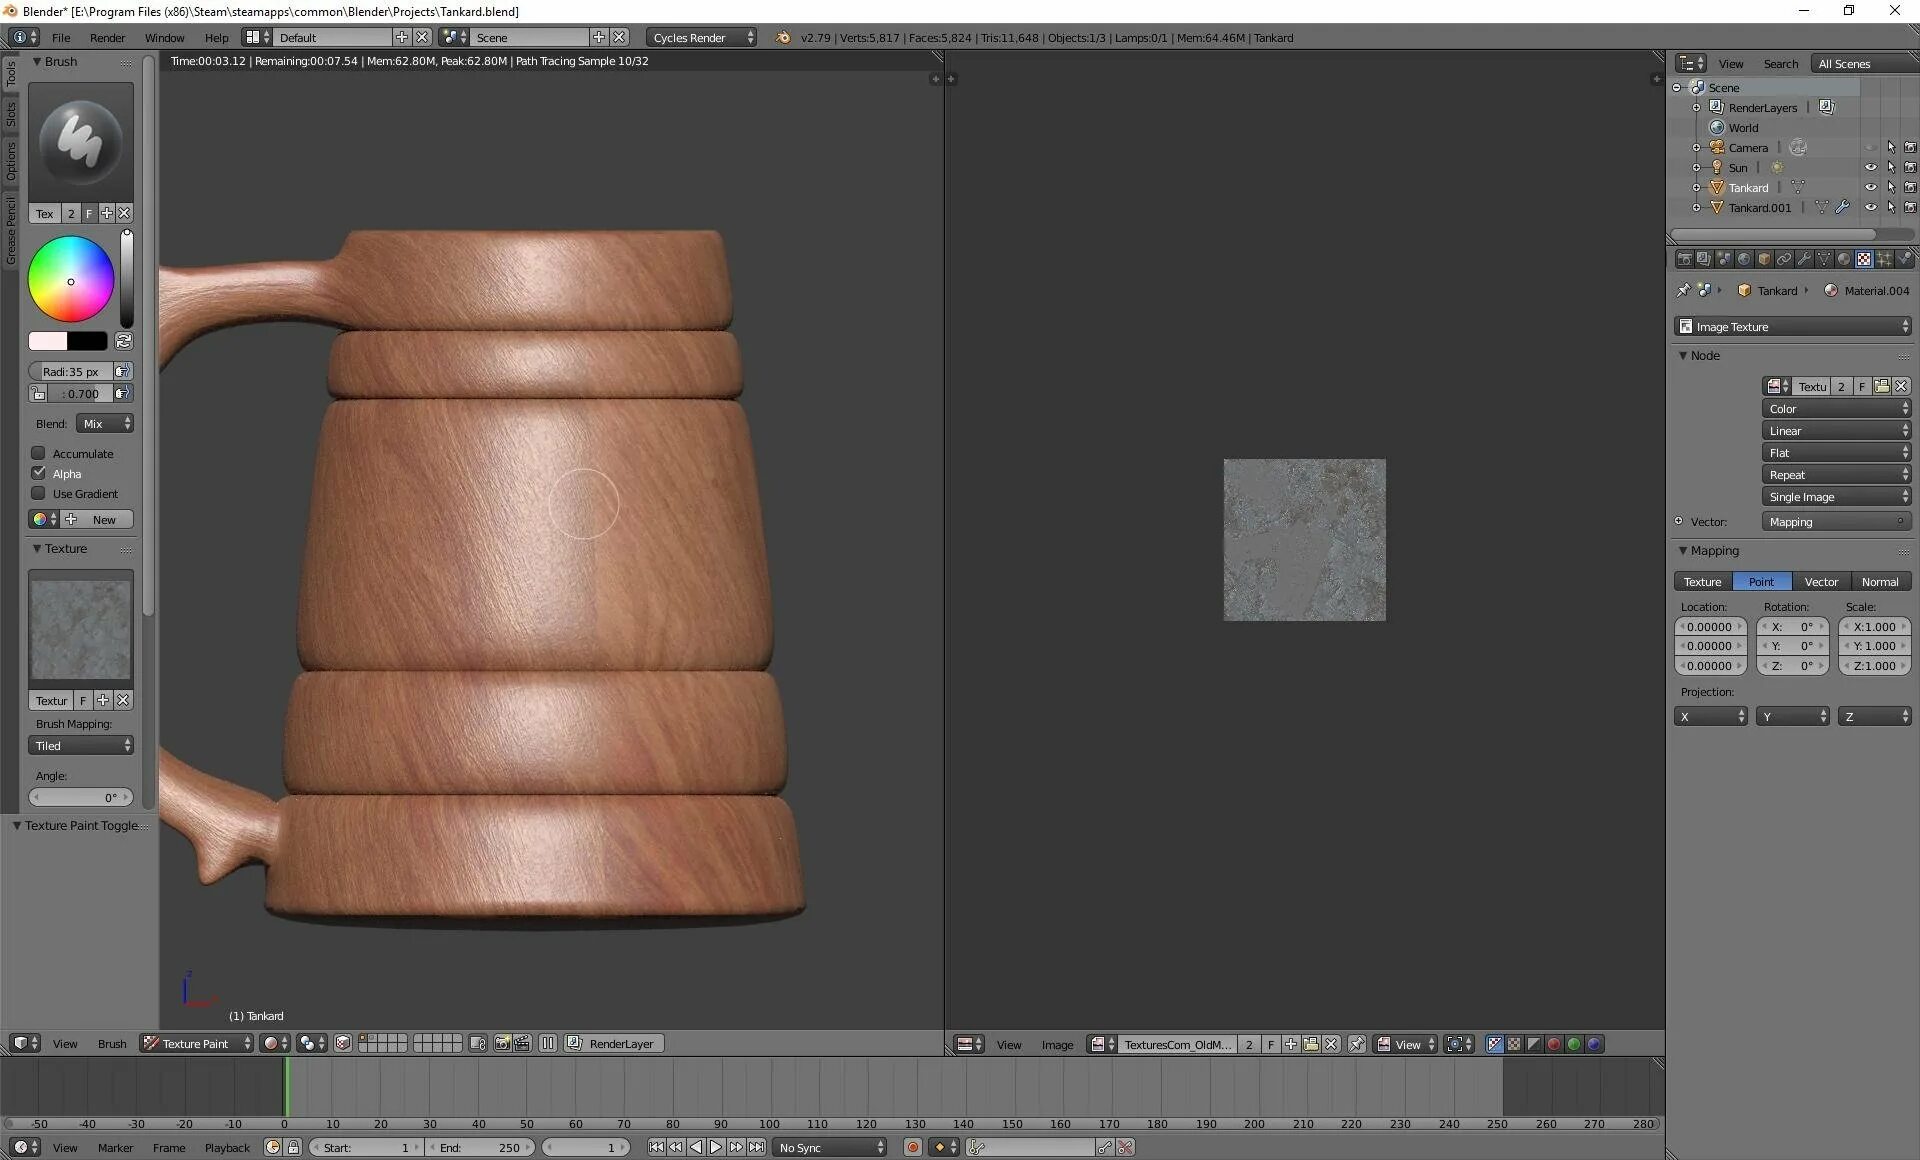Click the automatic keyframe record button

pyautogui.click(x=912, y=1147)
